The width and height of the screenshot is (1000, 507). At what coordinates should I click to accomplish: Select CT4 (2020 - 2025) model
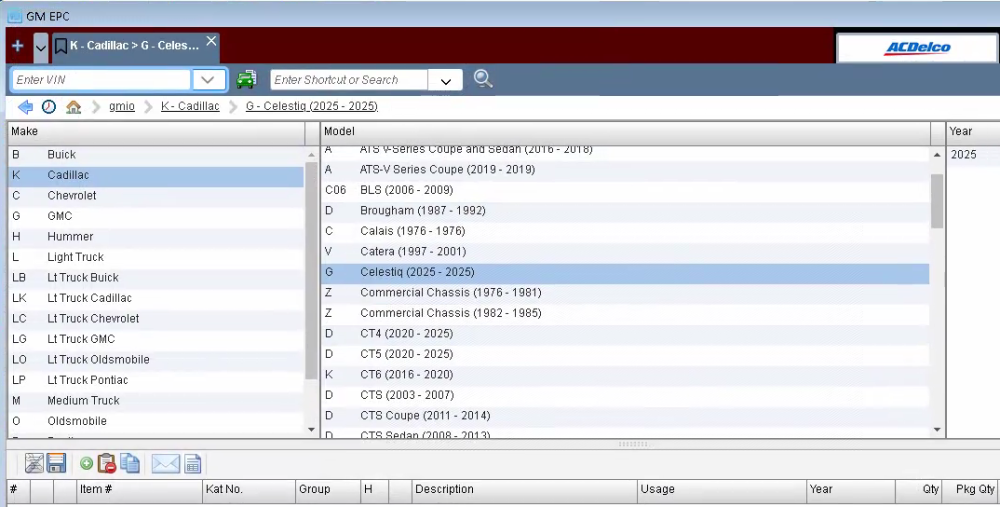pyautogui.click(x=625, y=334)
